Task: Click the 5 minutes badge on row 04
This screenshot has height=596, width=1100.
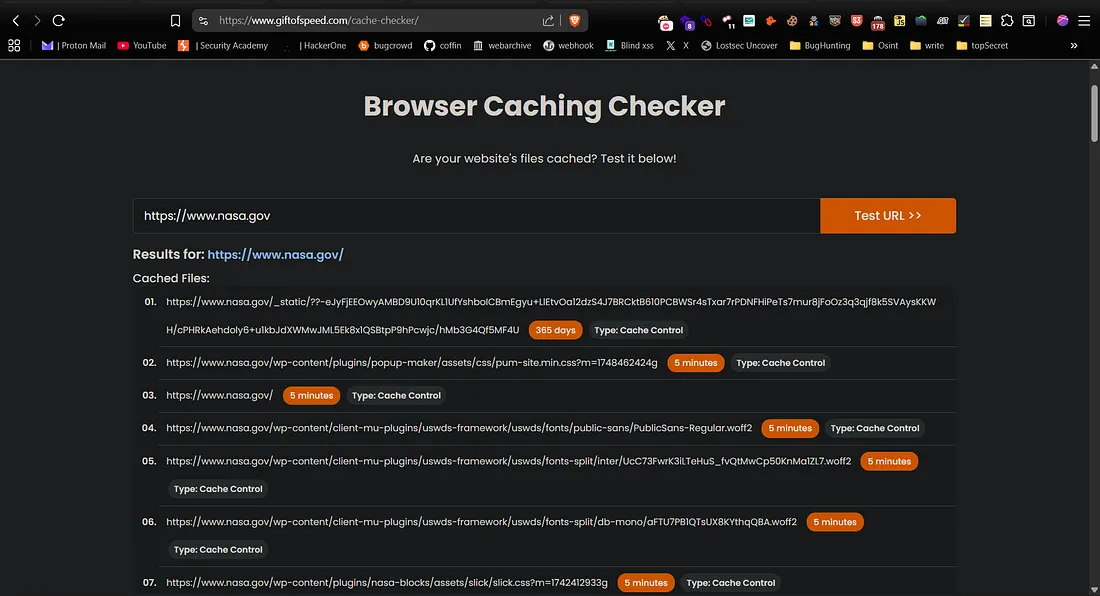Action: click(790, 428)
